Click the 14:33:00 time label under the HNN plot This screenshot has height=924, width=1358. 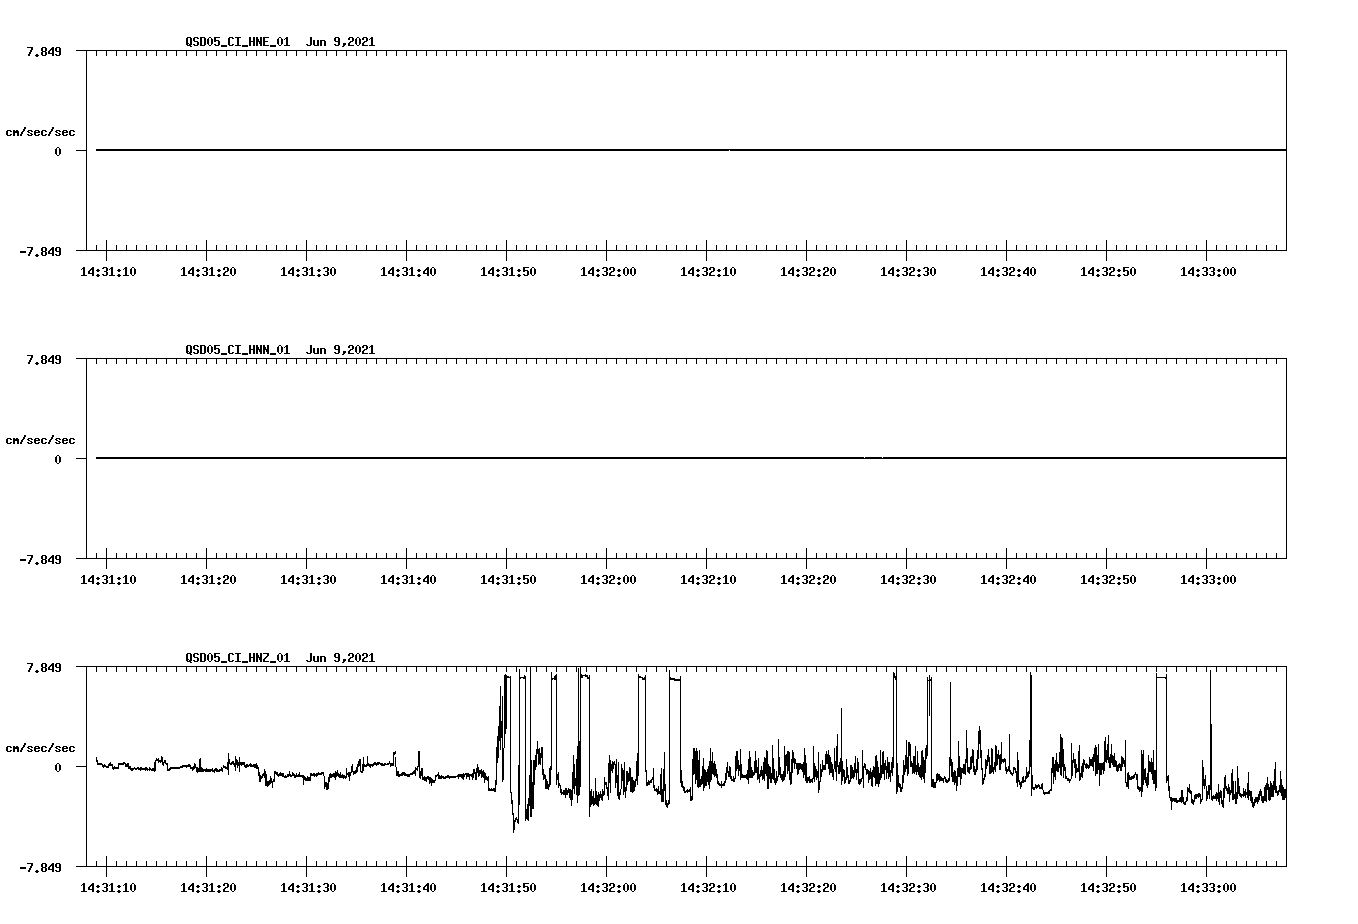[x=1208, y=580]
